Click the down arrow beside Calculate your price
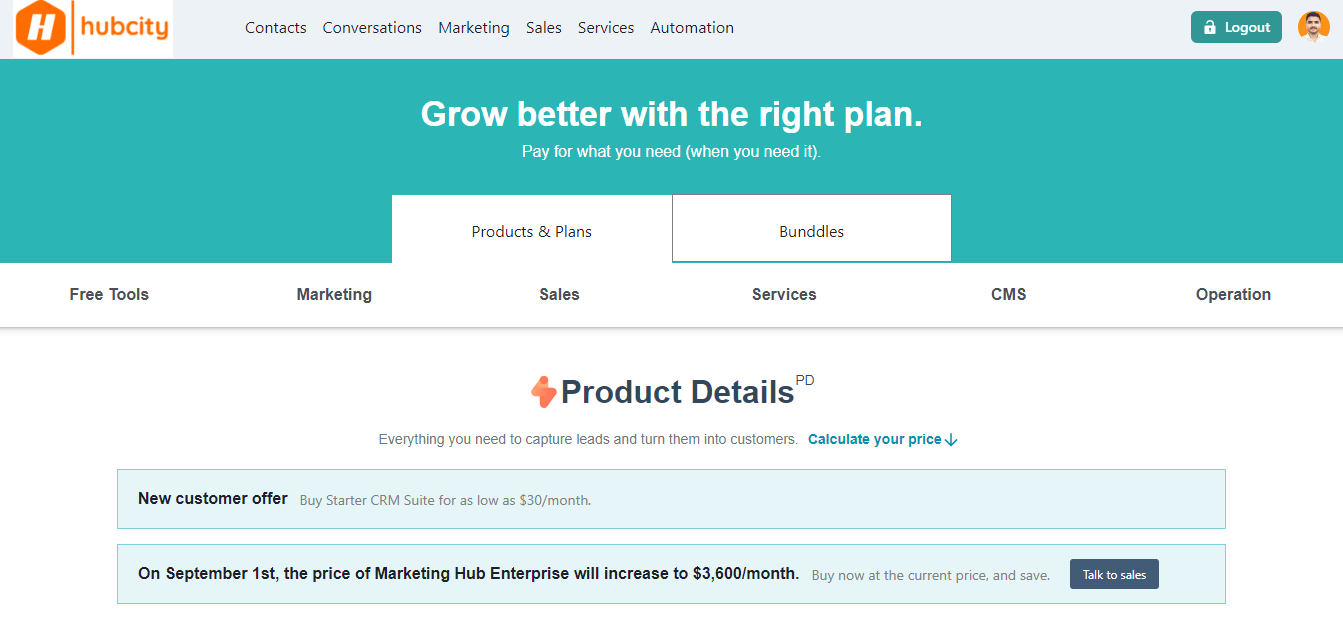The height and width of the screenshot is (619, 1343). pos(951,440)
